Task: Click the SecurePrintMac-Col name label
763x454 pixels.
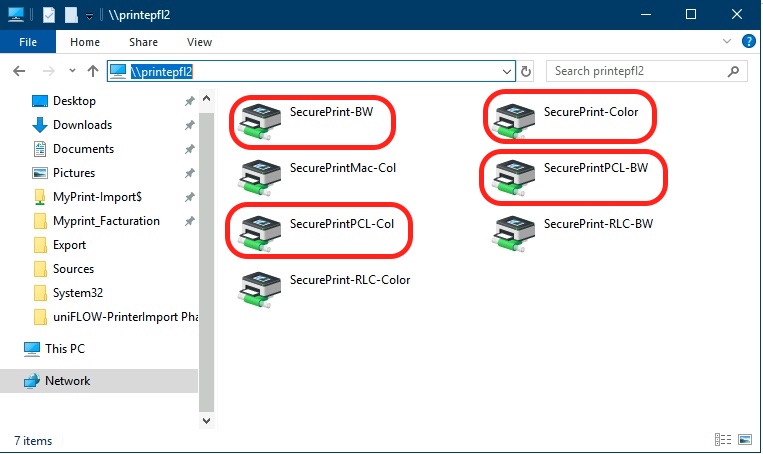Action: coord(343,168)
